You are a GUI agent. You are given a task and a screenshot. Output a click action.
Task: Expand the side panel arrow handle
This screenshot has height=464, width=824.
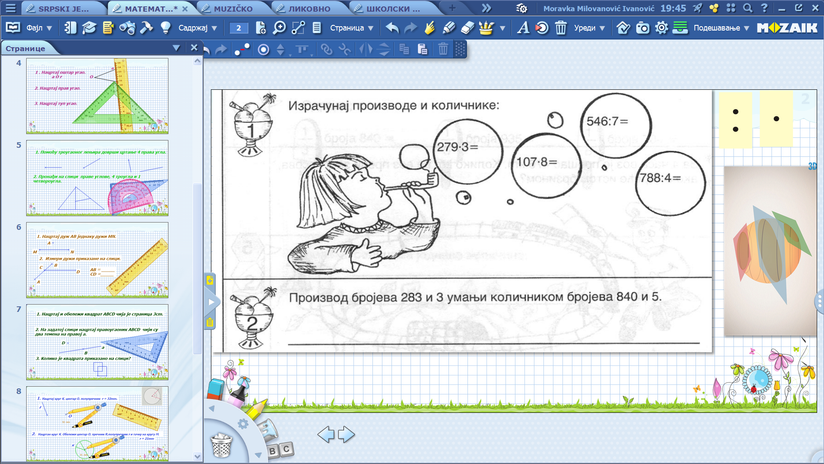[x=211, y=302]
